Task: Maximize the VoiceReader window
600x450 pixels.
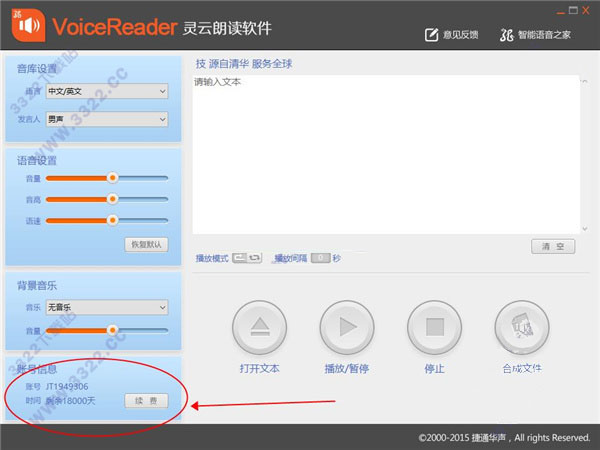Action: [x=573, y=10]
